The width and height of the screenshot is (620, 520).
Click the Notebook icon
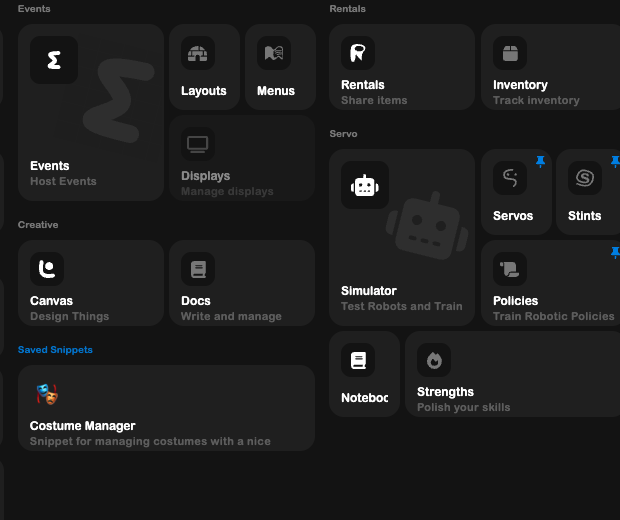(358, 360)
